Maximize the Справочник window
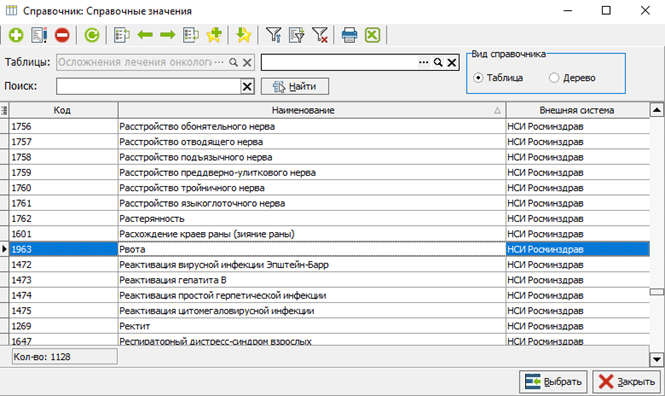Viewport: 665px width, 396px height. coord(606,11)
